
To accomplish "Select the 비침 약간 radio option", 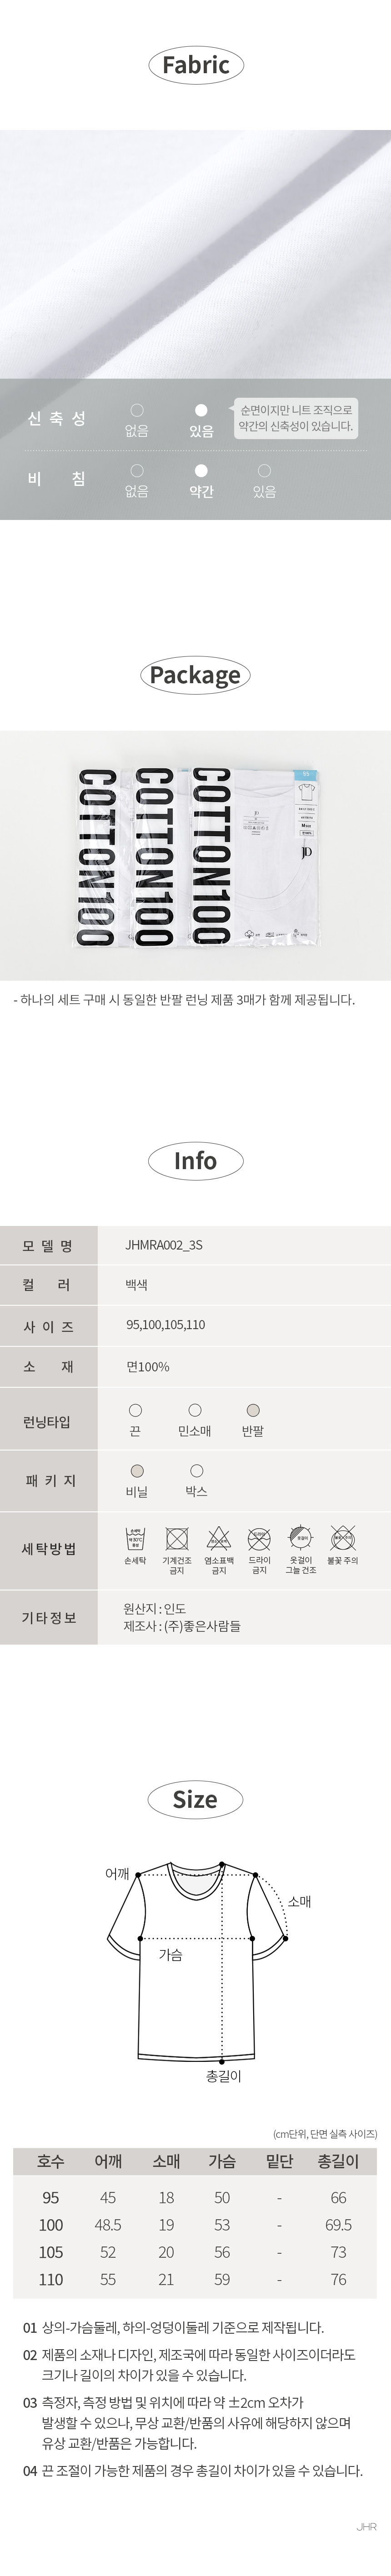I will click(201, 470).
